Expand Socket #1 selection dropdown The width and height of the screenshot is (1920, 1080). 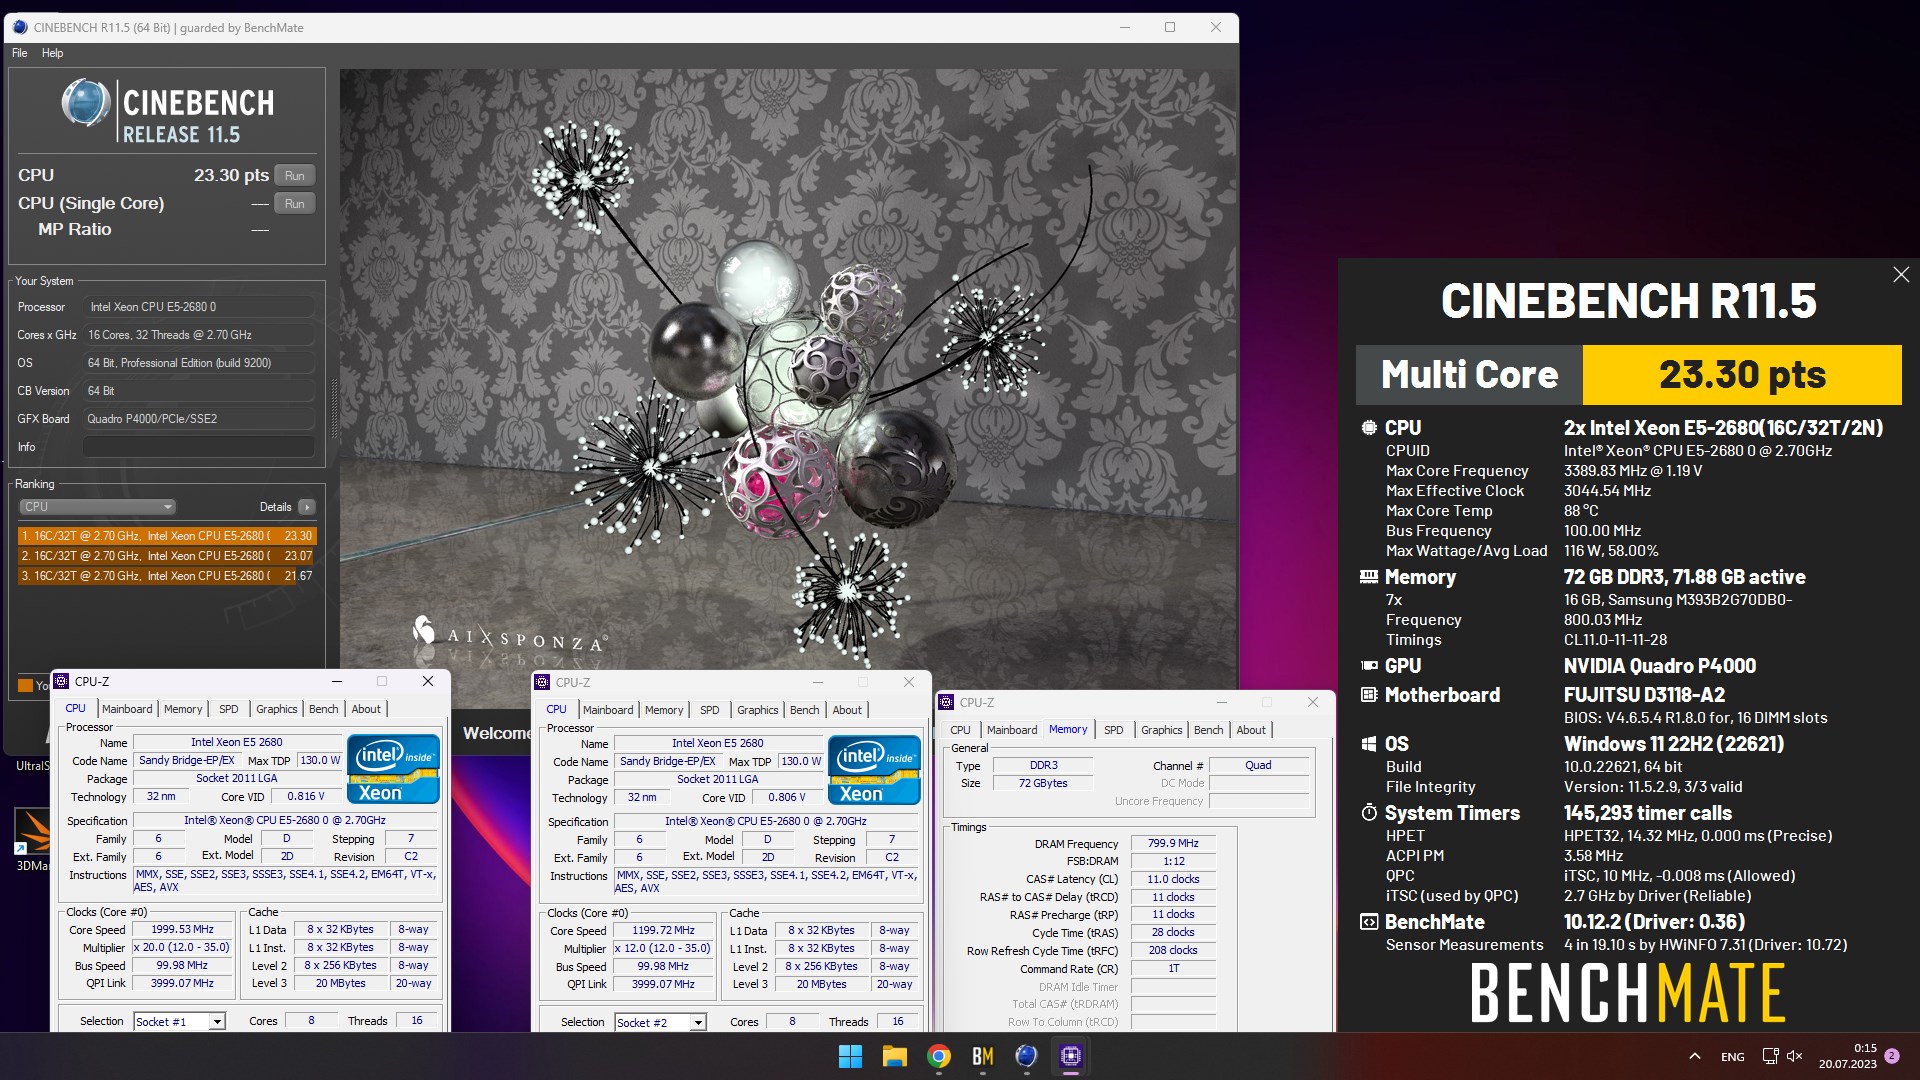tap(217, 1022)
